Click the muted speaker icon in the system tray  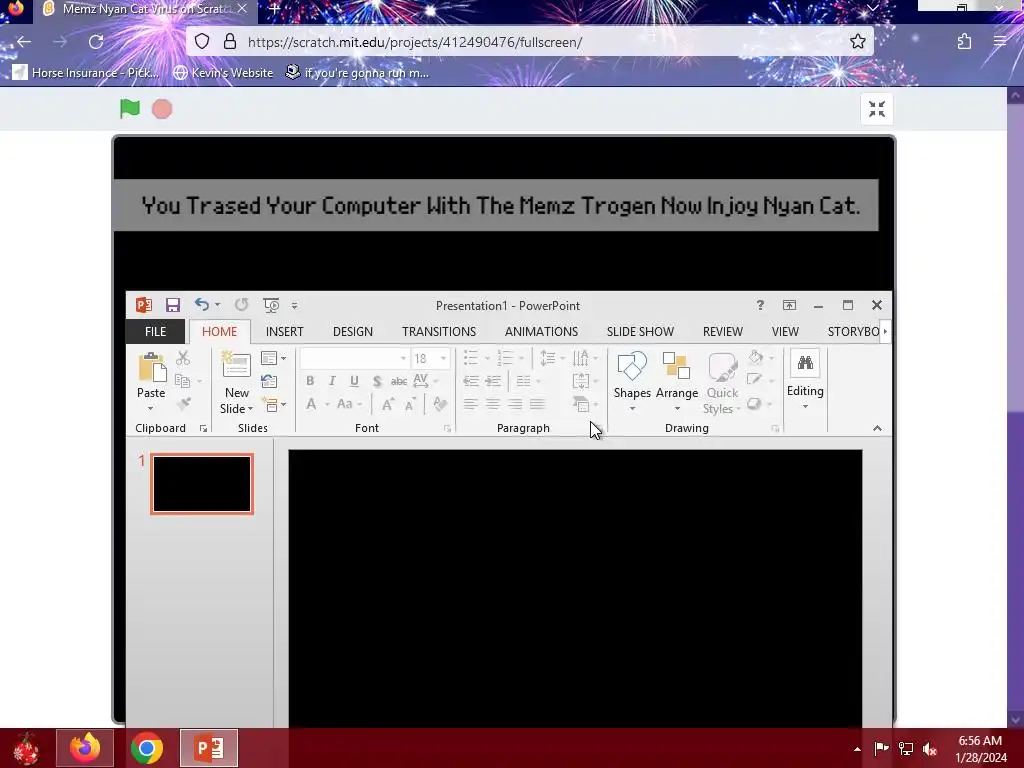(x=929, y=749)
